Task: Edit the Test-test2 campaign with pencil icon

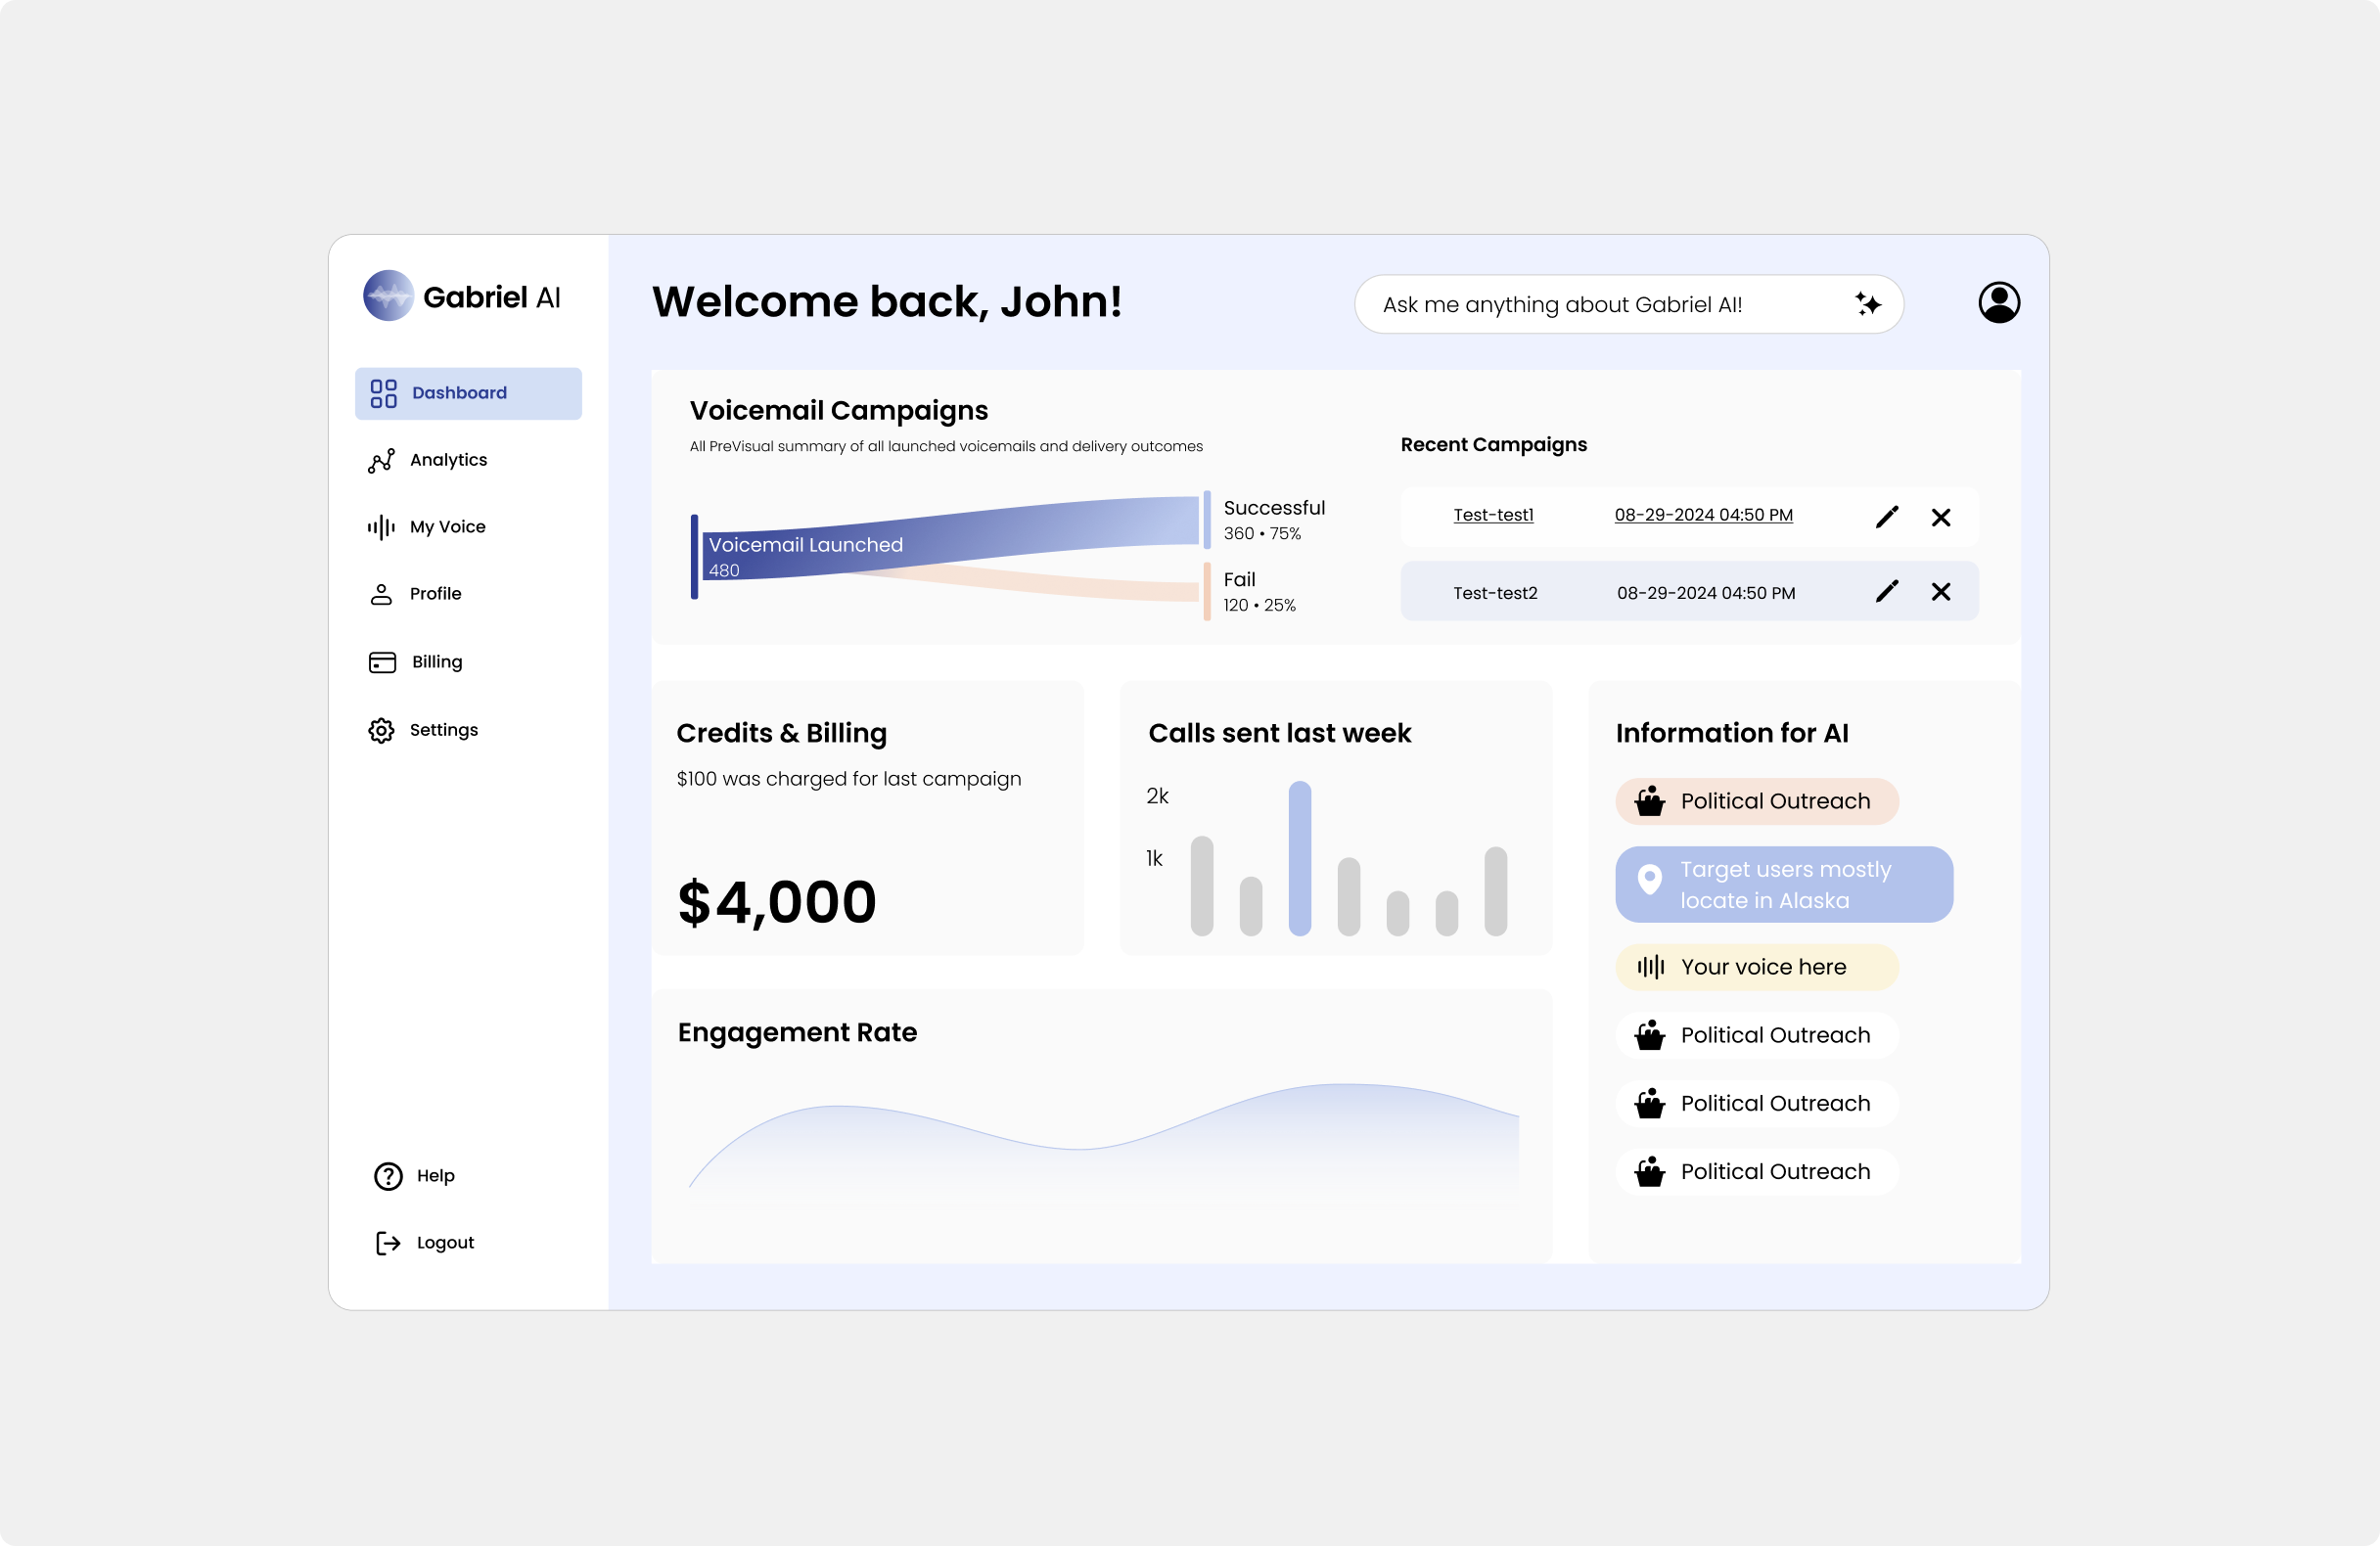Action: (1887, 591)
